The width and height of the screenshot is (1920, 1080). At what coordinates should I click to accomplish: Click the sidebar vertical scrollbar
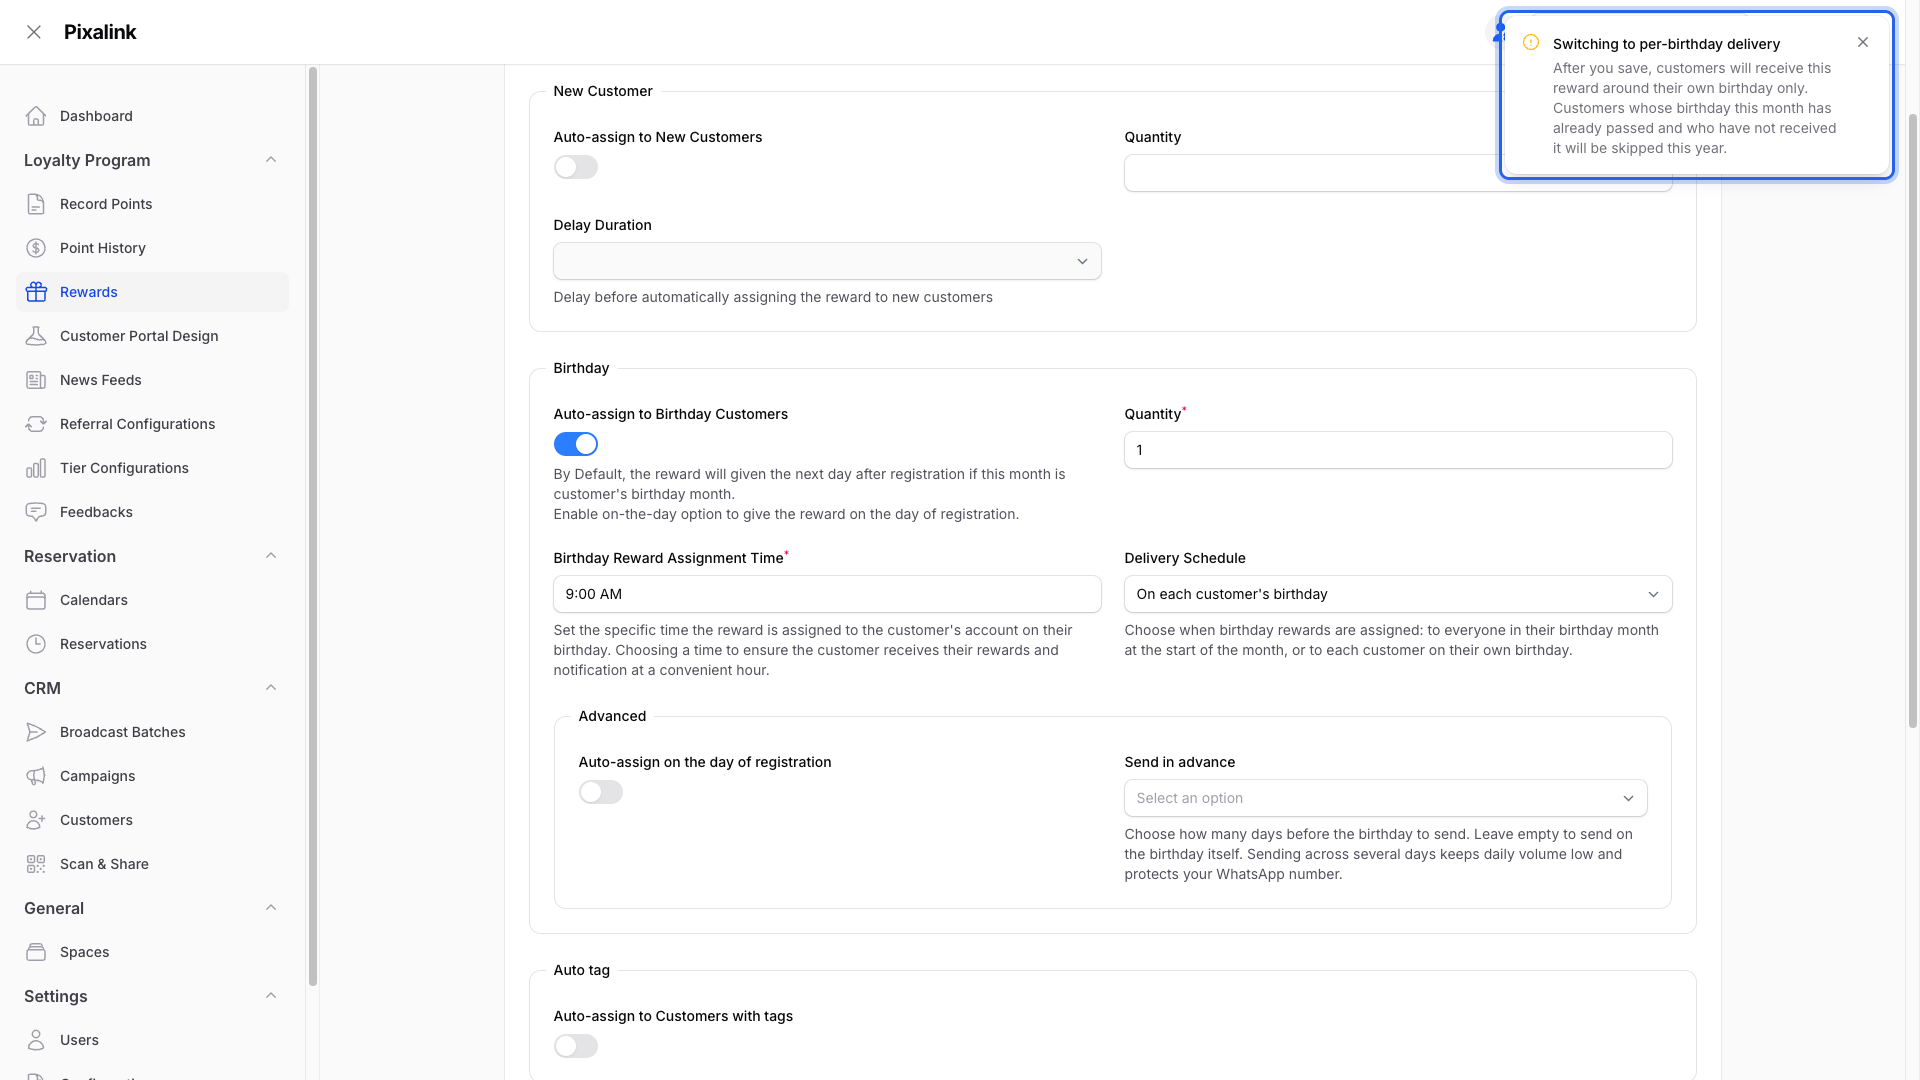click(x=313, y=526)
